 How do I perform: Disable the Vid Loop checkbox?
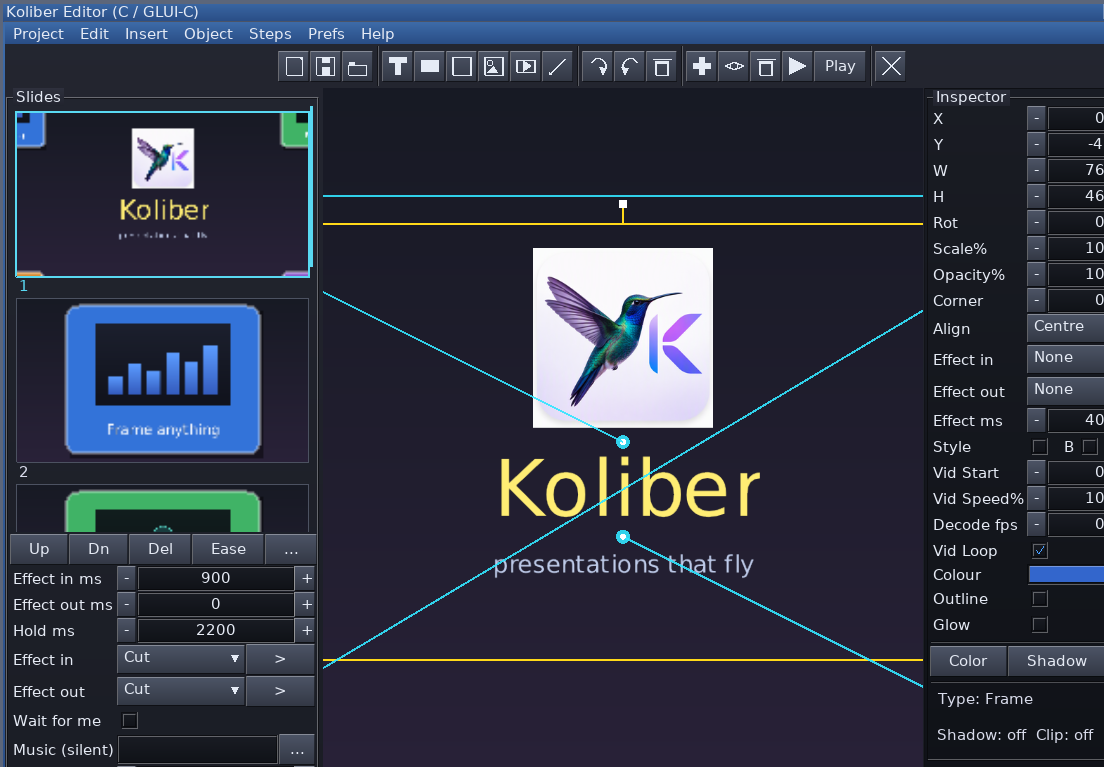(x=1040, y=551)
